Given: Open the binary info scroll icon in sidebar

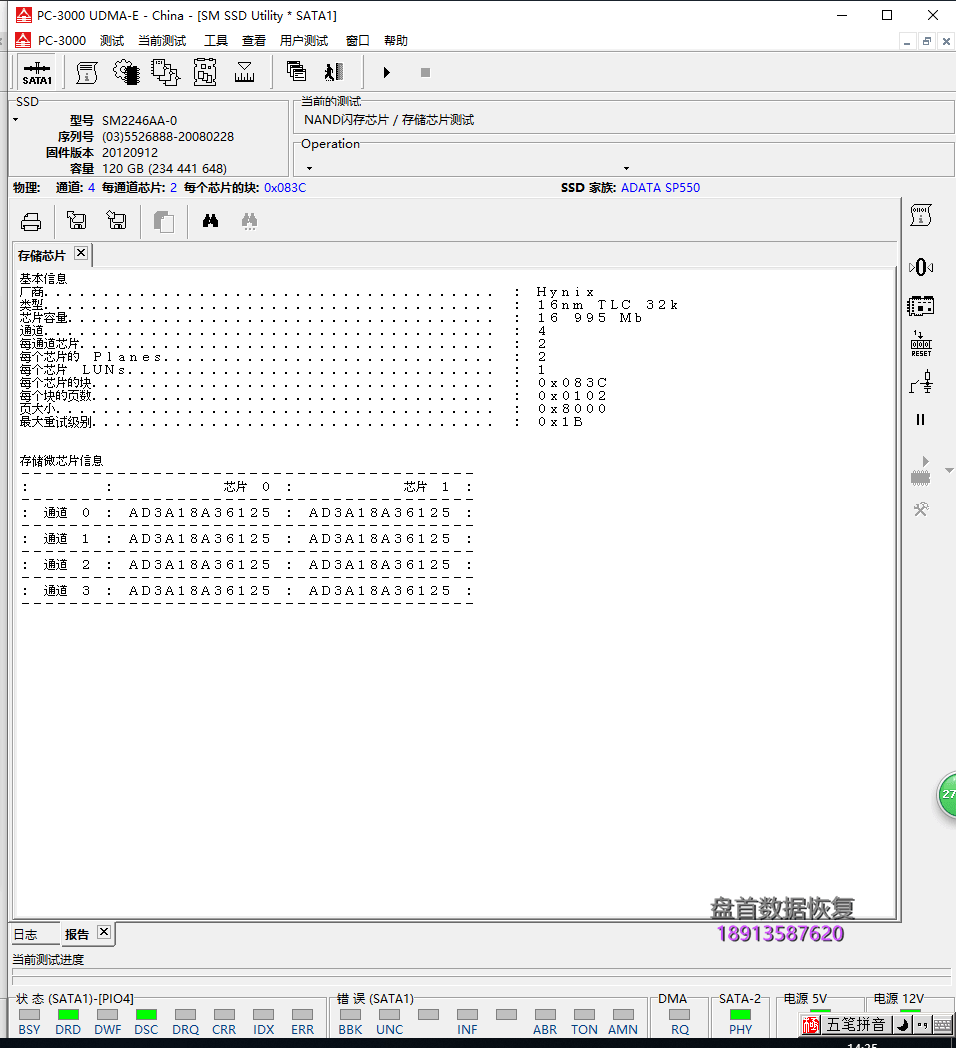Looking at the screenshot, I should click(921, 215).
